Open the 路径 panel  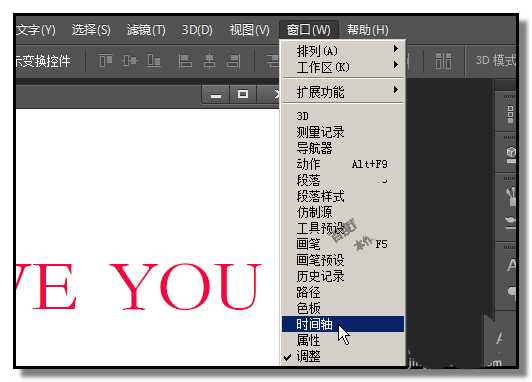coord(343,292)
